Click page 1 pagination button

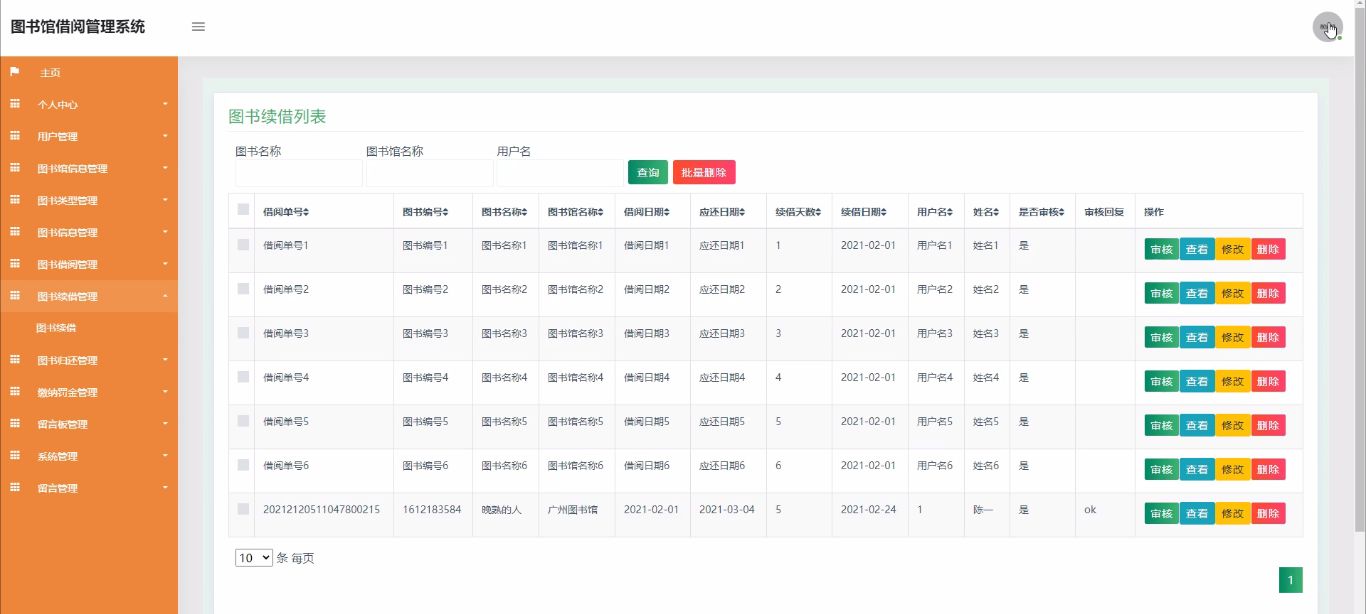coord(1290,580)
